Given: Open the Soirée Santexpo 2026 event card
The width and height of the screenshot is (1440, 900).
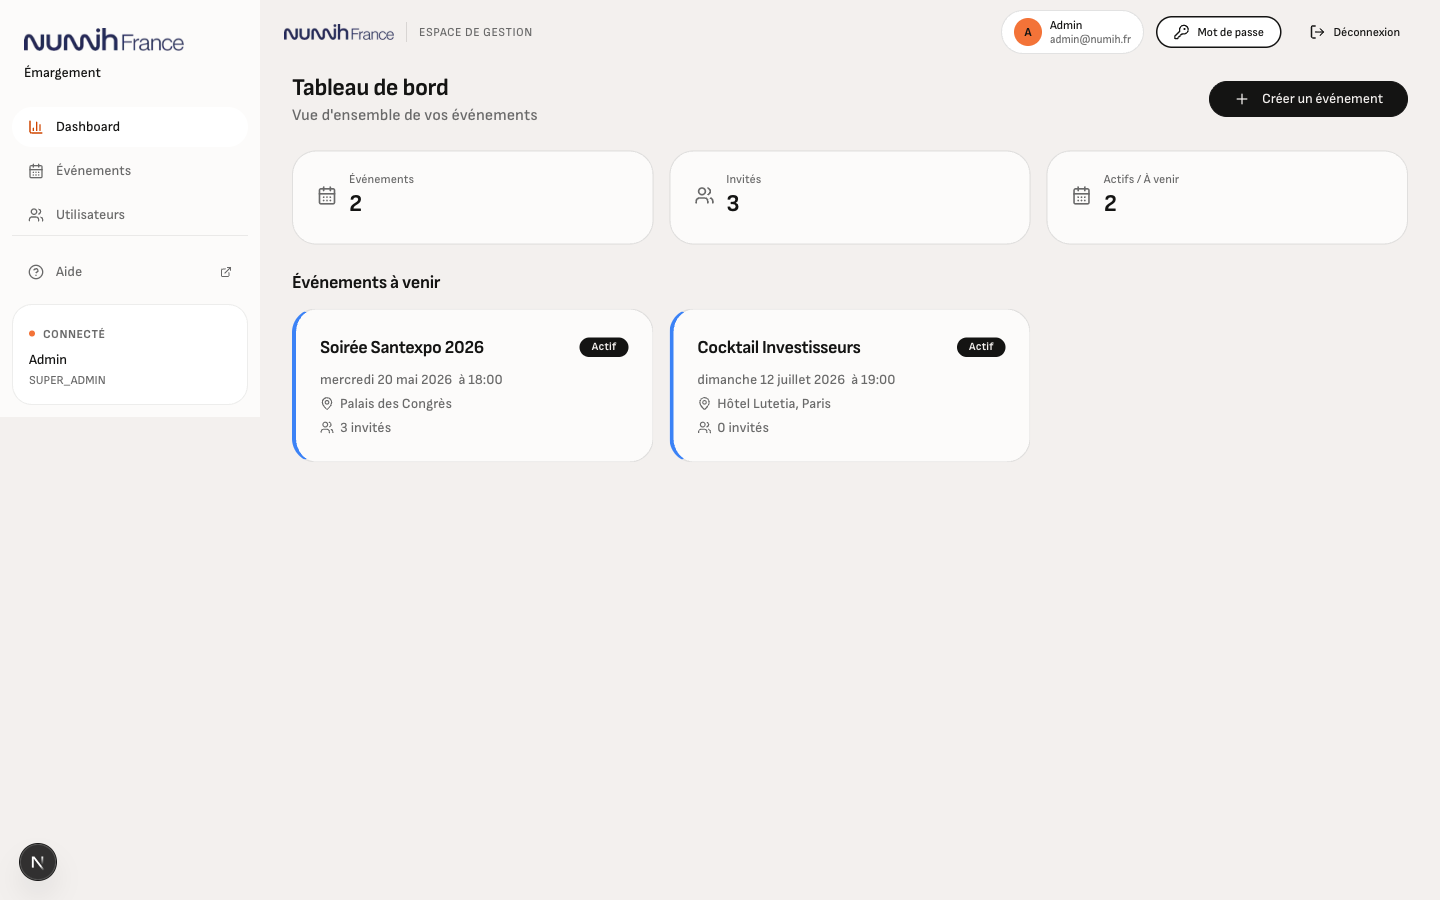Looking at the screenshot, I should point(472,385).
